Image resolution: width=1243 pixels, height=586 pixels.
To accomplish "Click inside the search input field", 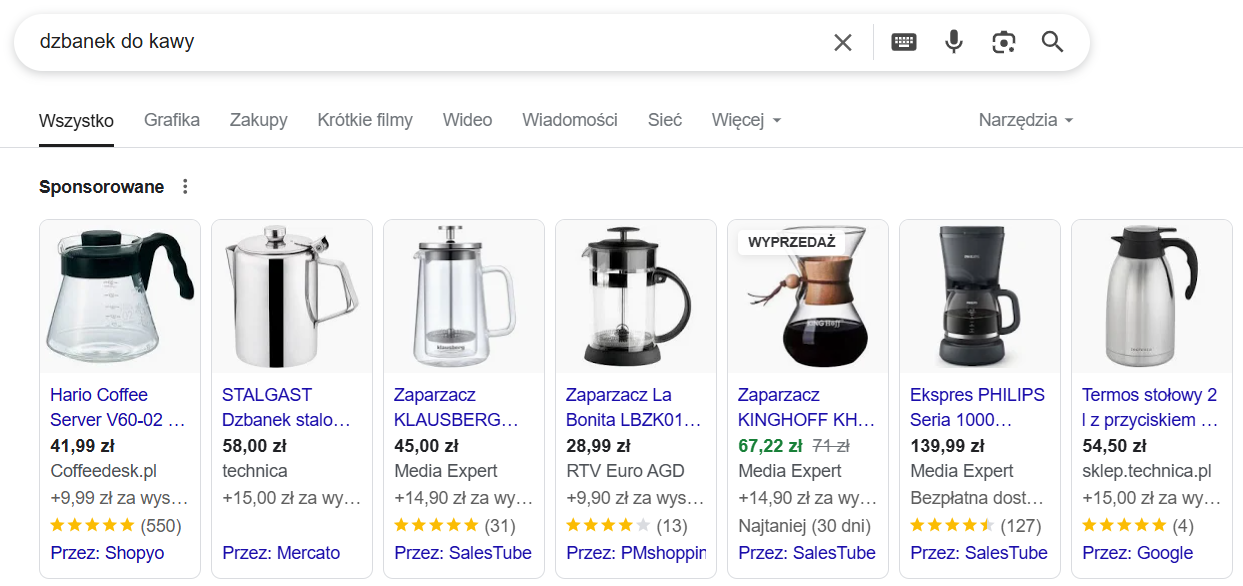I will [400, 42].
